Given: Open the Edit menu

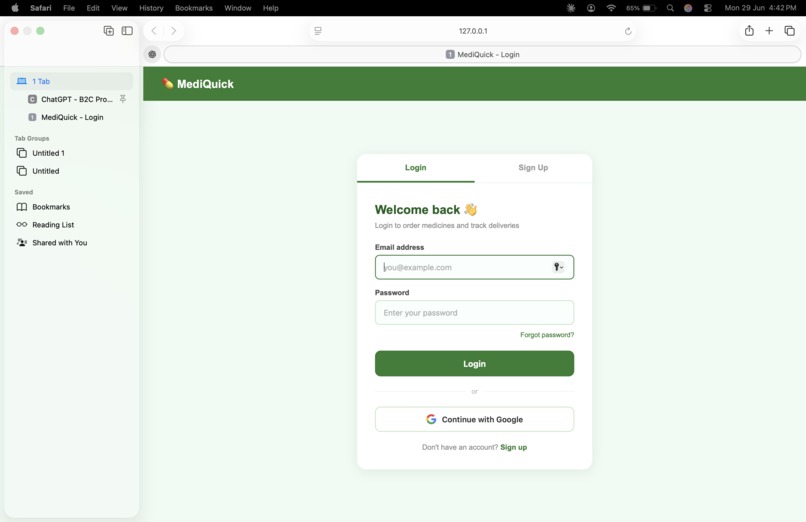Looking at the screenshot, I should (93, 8).
